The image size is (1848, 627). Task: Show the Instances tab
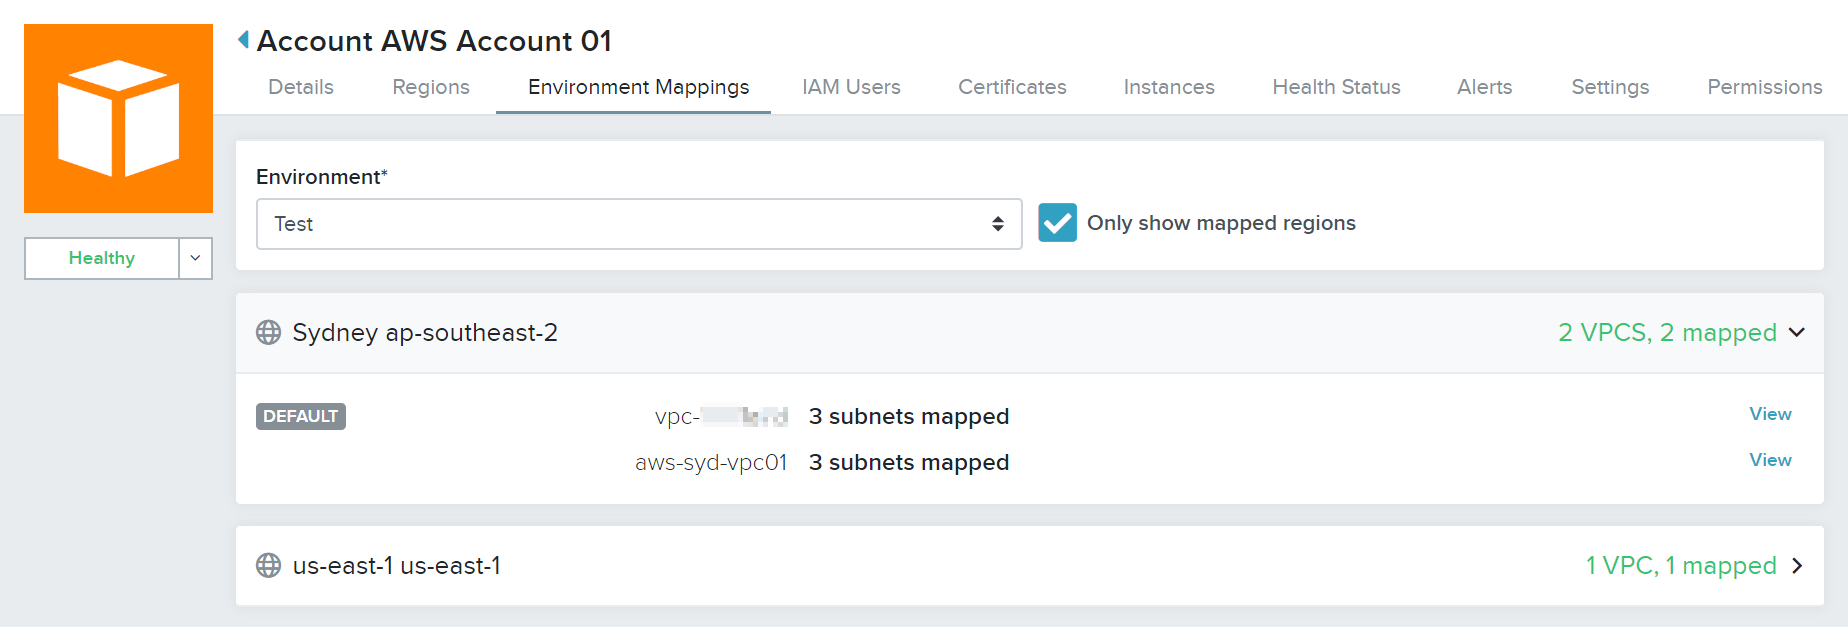click(1169, 87)
